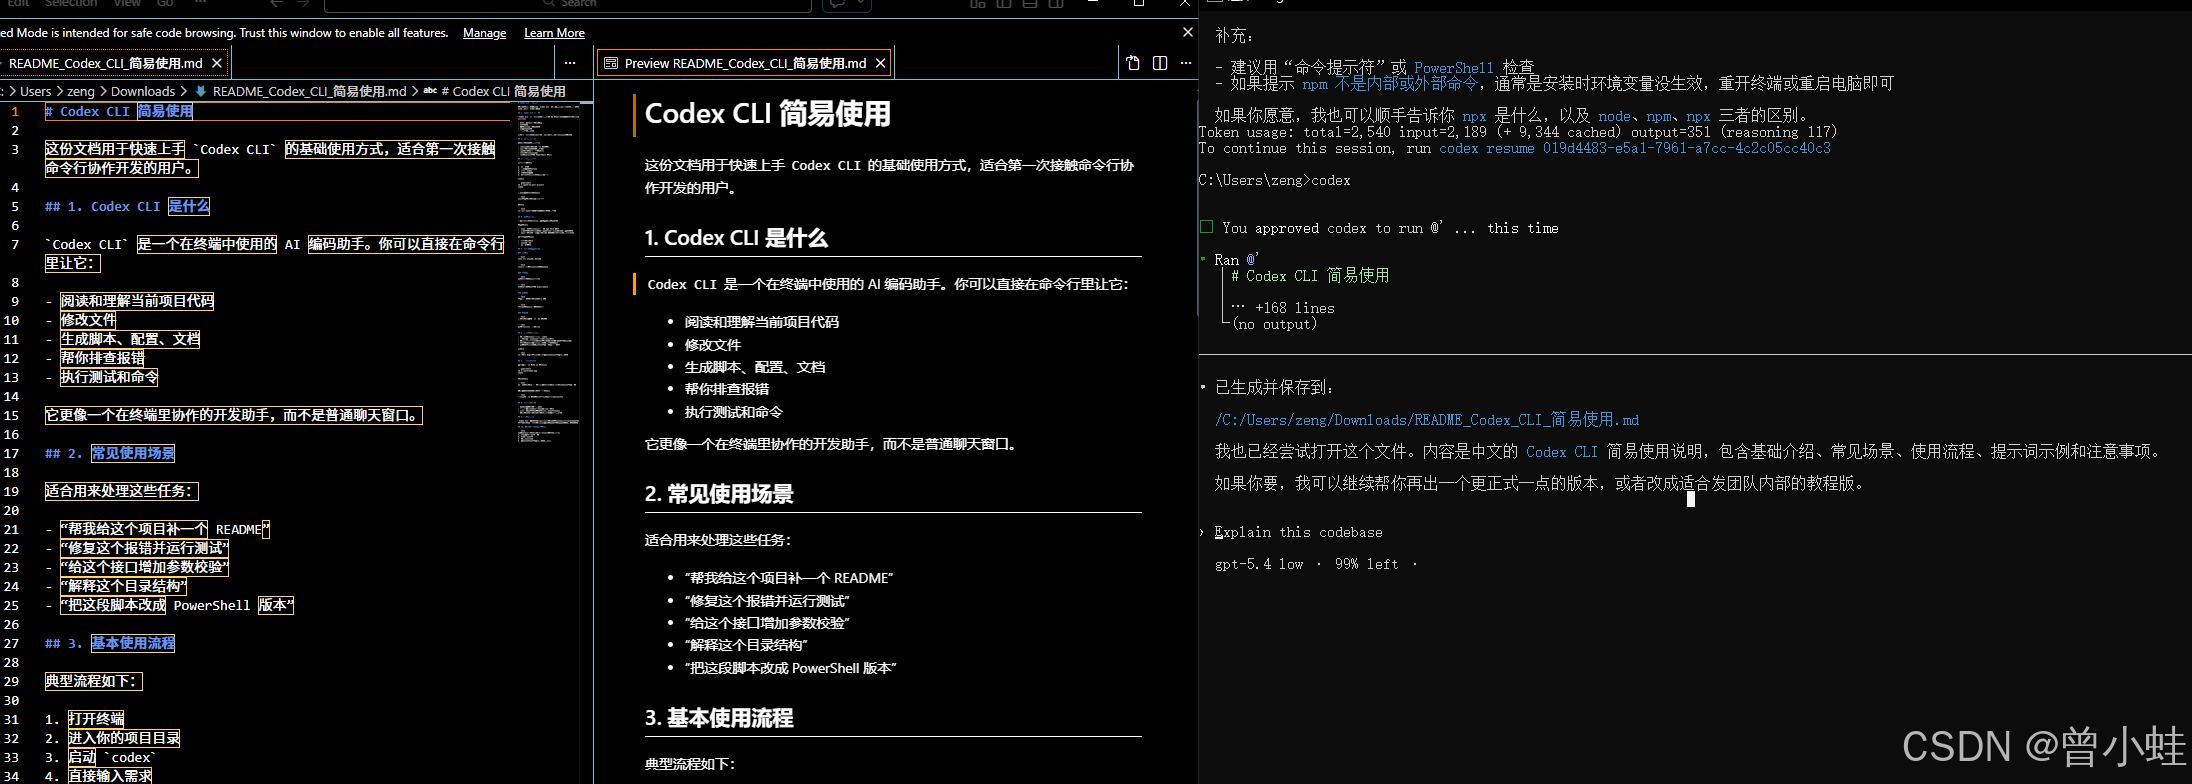Switch to the Preview README_Codex_CLI tab
Screen dimensions: 2192x784
point(745,63)
